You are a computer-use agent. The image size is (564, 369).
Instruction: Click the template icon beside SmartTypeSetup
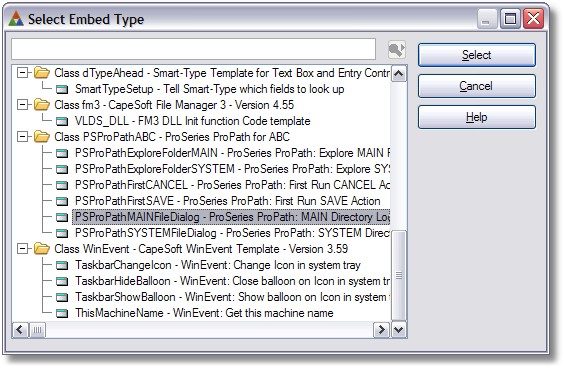coord(62,89)
